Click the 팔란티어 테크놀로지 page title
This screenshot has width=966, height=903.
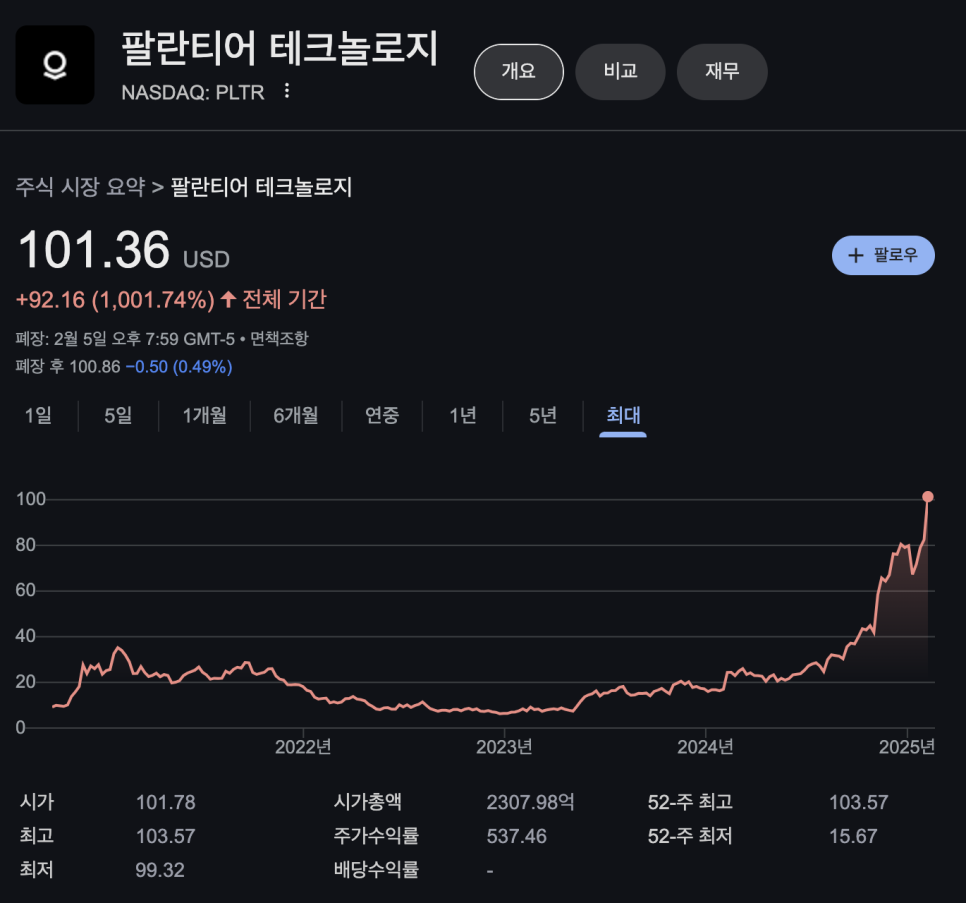[279, 48]
